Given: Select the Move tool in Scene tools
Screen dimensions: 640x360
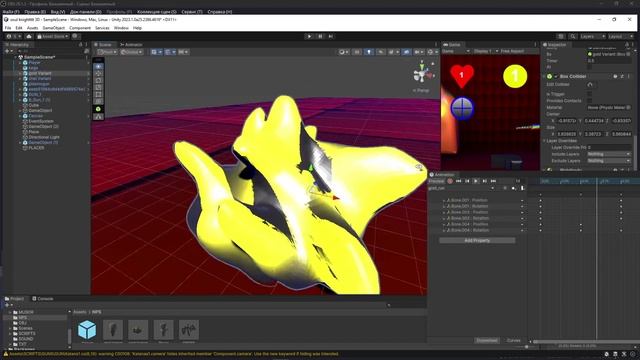Looking at the screenshot, I should pyautogui.click(x=98, y=73).
